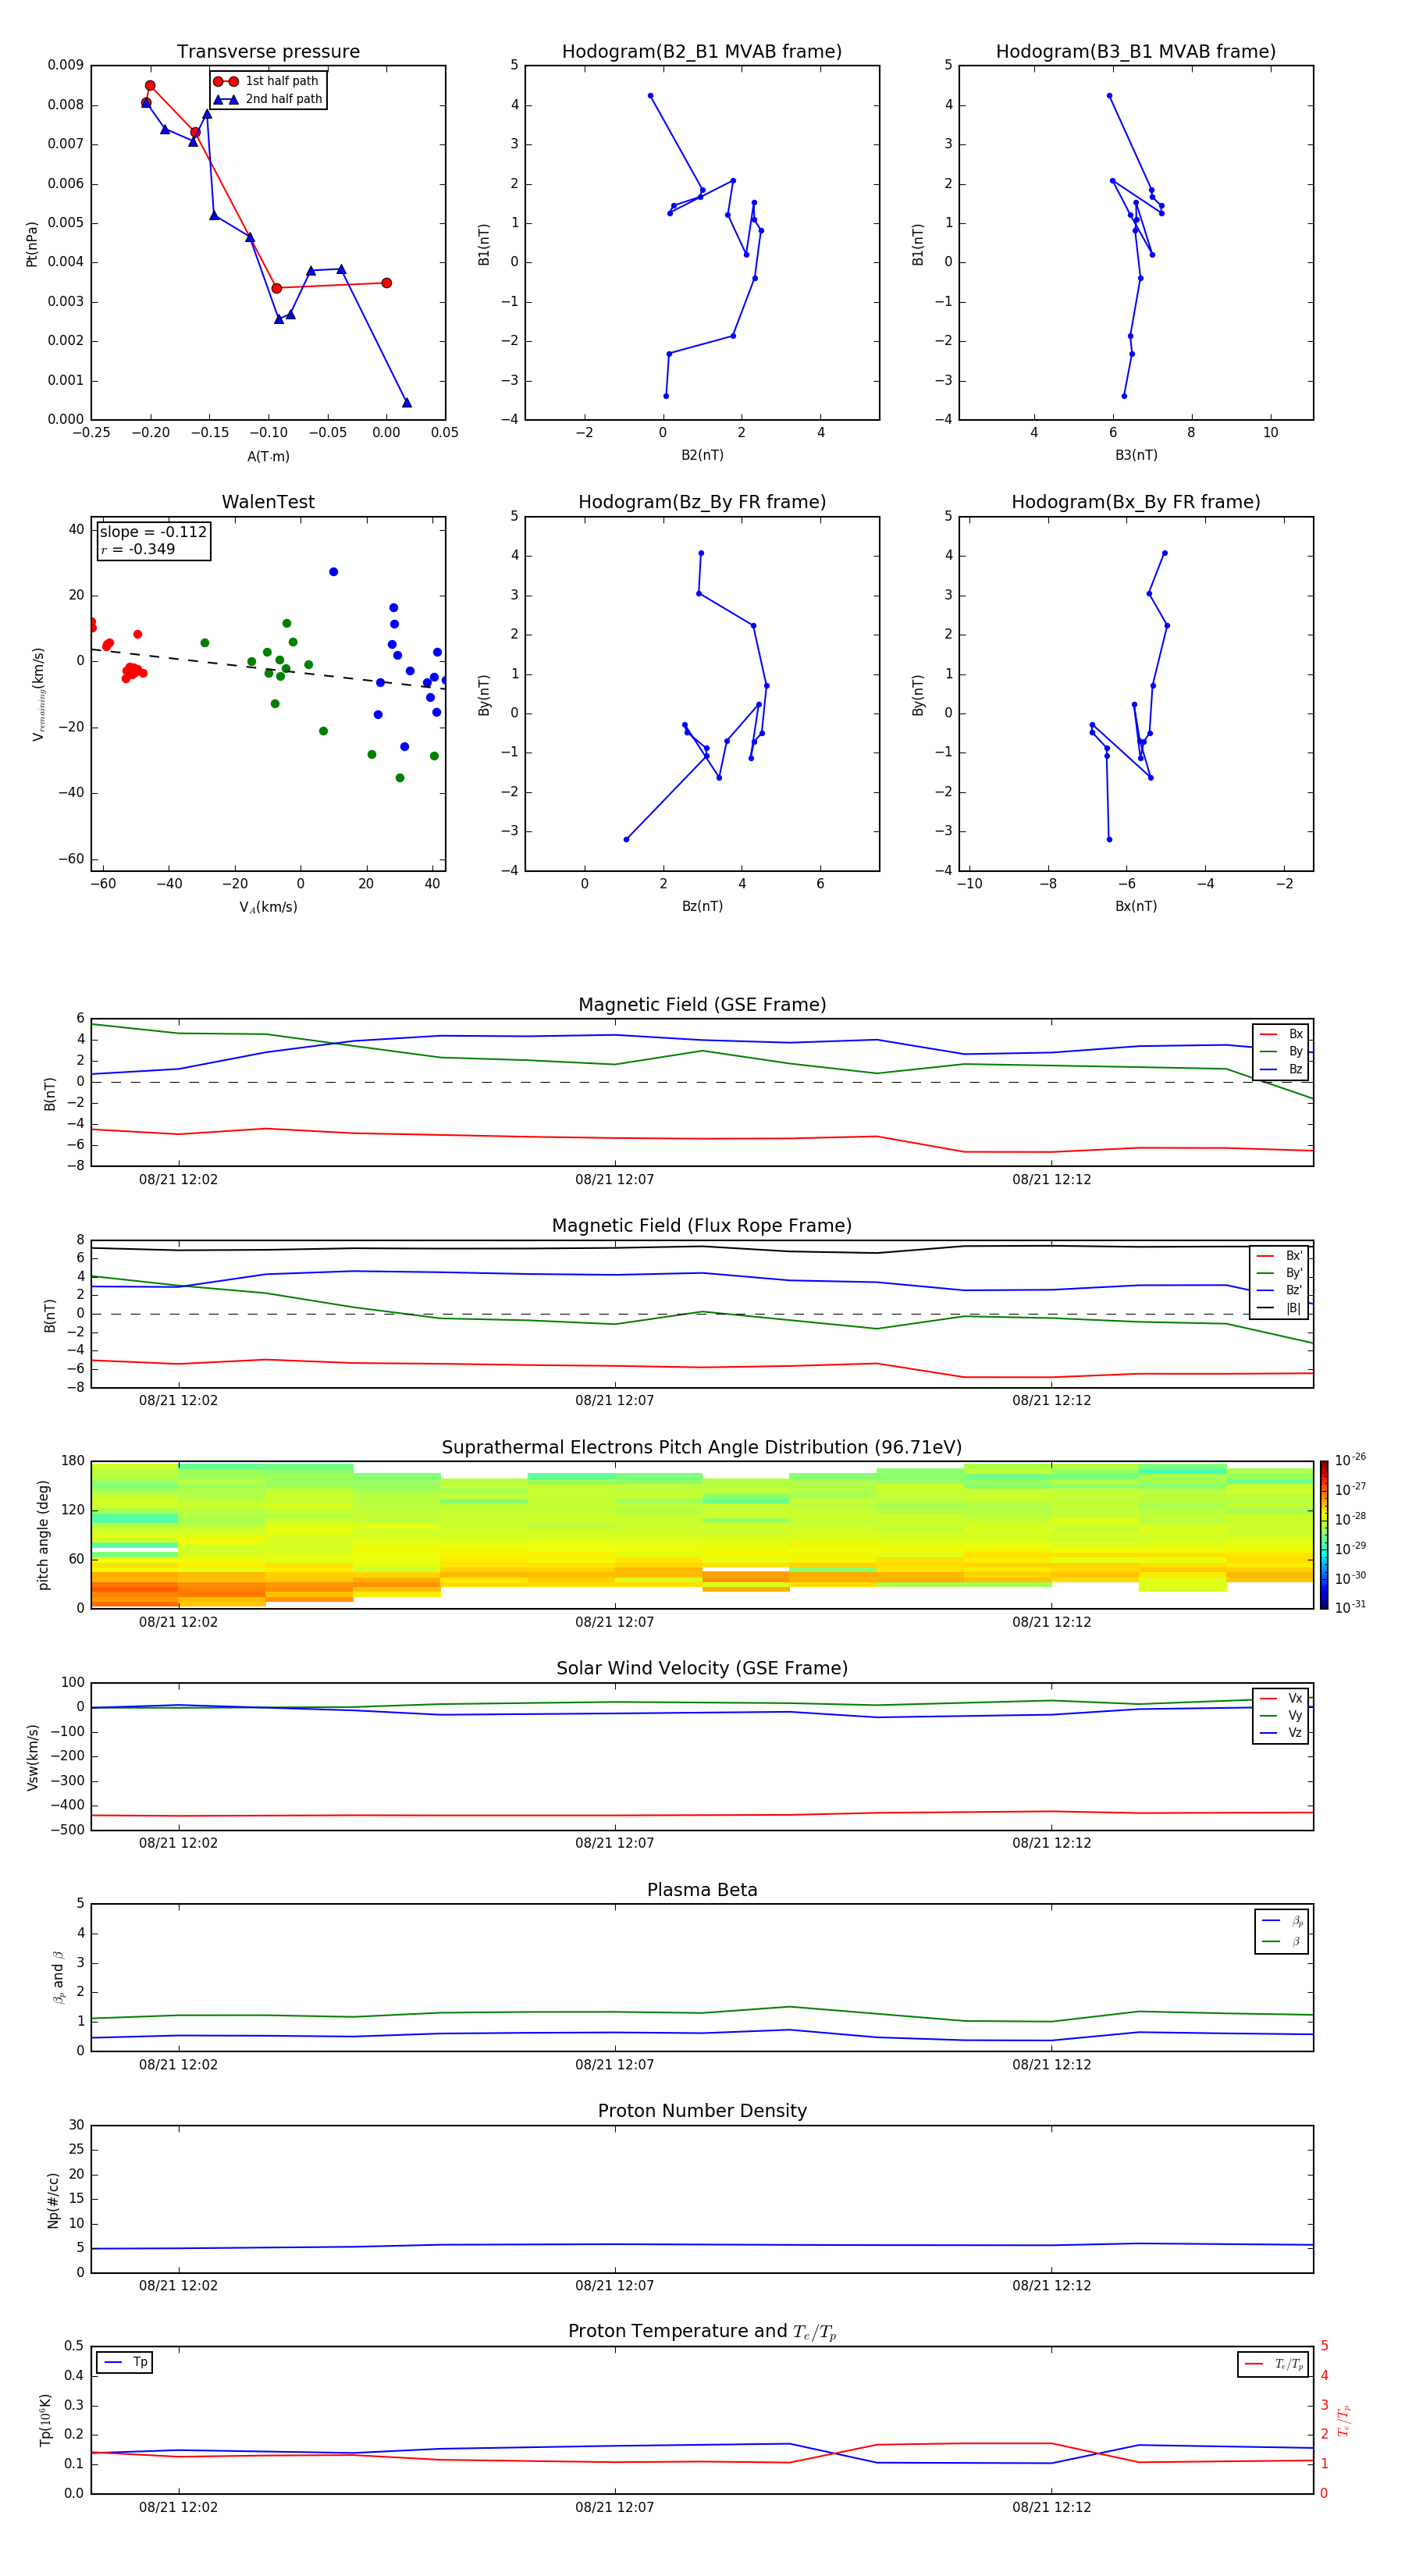Screen dimensions: 1405x2576
Task: Click the "Np(#/cc)" y-axis label
Action: point(53,2200)
